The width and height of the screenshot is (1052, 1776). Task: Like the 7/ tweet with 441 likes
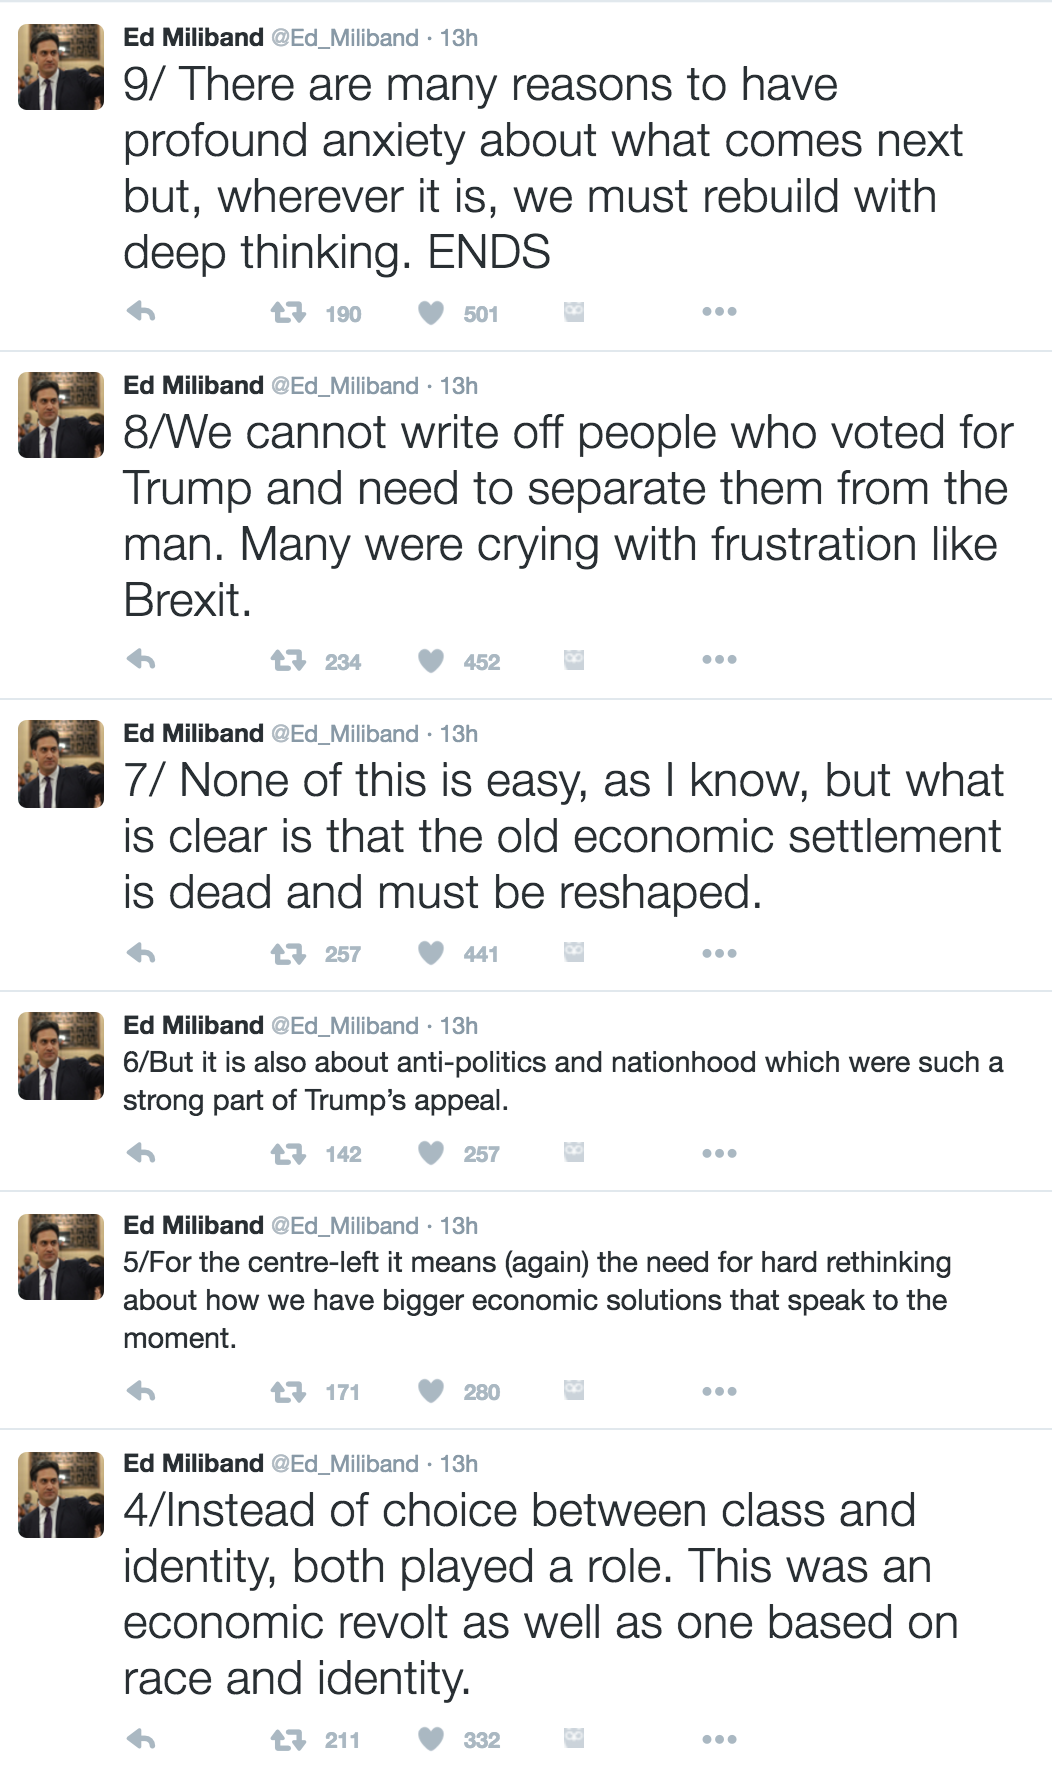tap(431, 953)
